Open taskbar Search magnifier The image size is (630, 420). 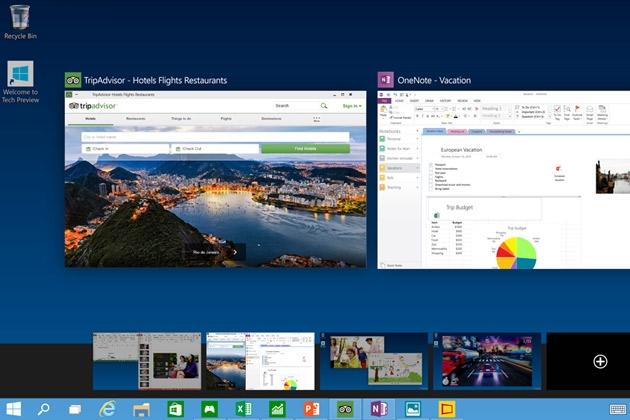[x=43, y=409]
